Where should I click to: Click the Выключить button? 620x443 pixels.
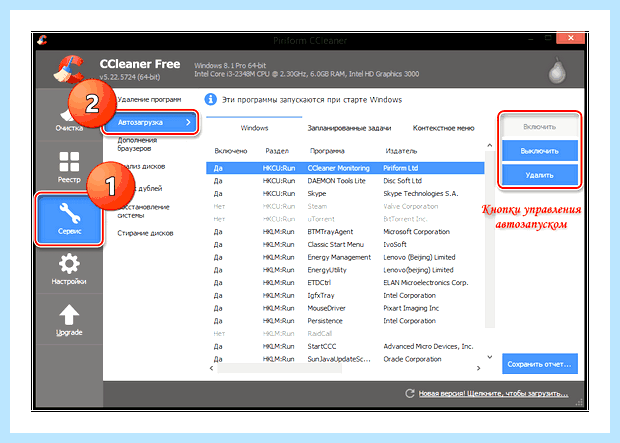[x=540, y=151]
